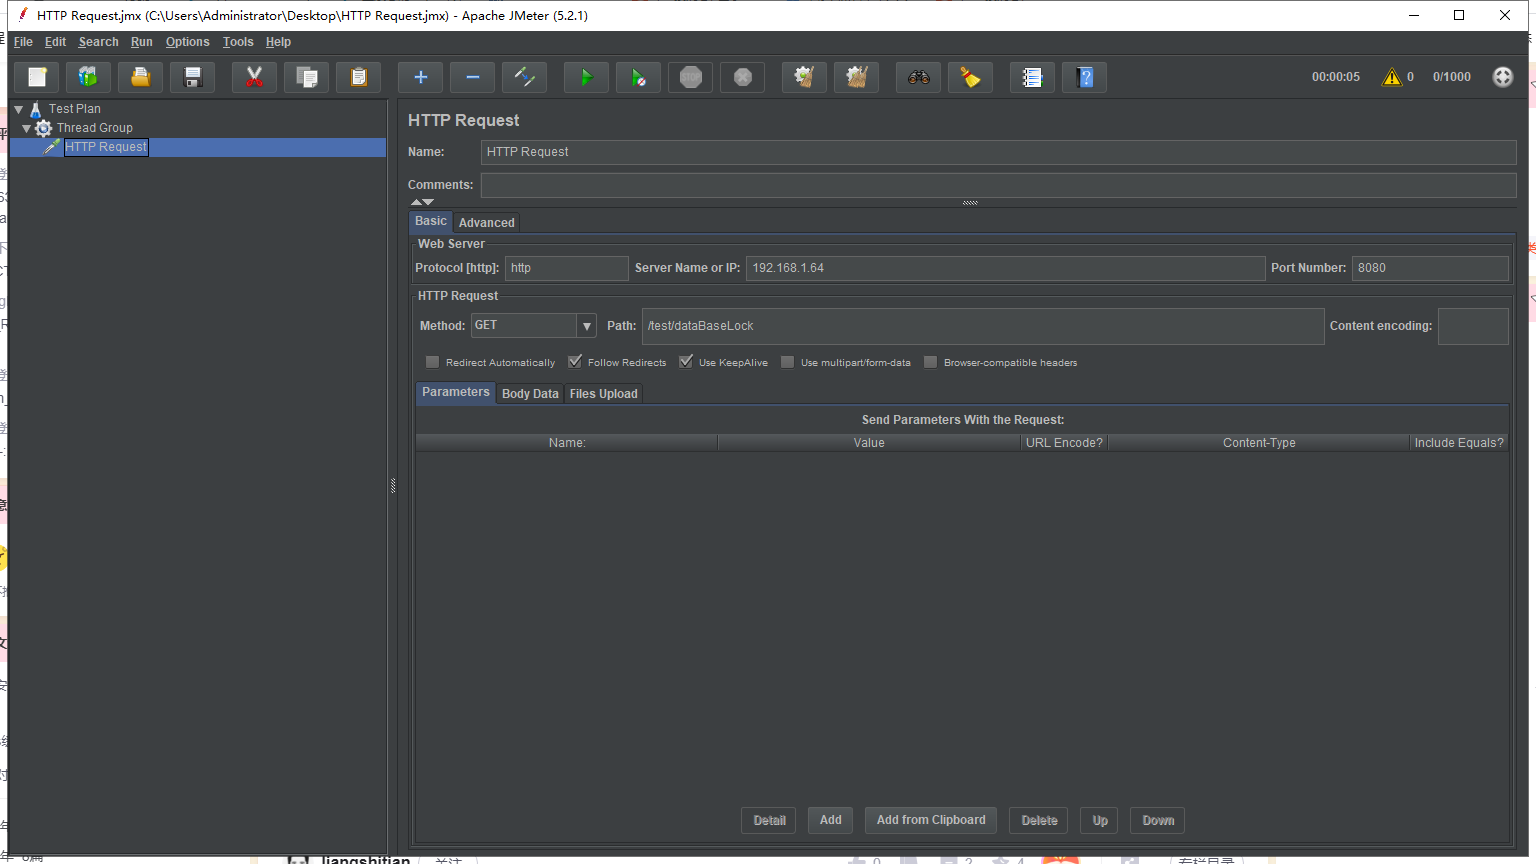The height and width of the screenshot is (864, 1536).
Task: Click the Open file folder icon
Action: [x=141, y=77]
